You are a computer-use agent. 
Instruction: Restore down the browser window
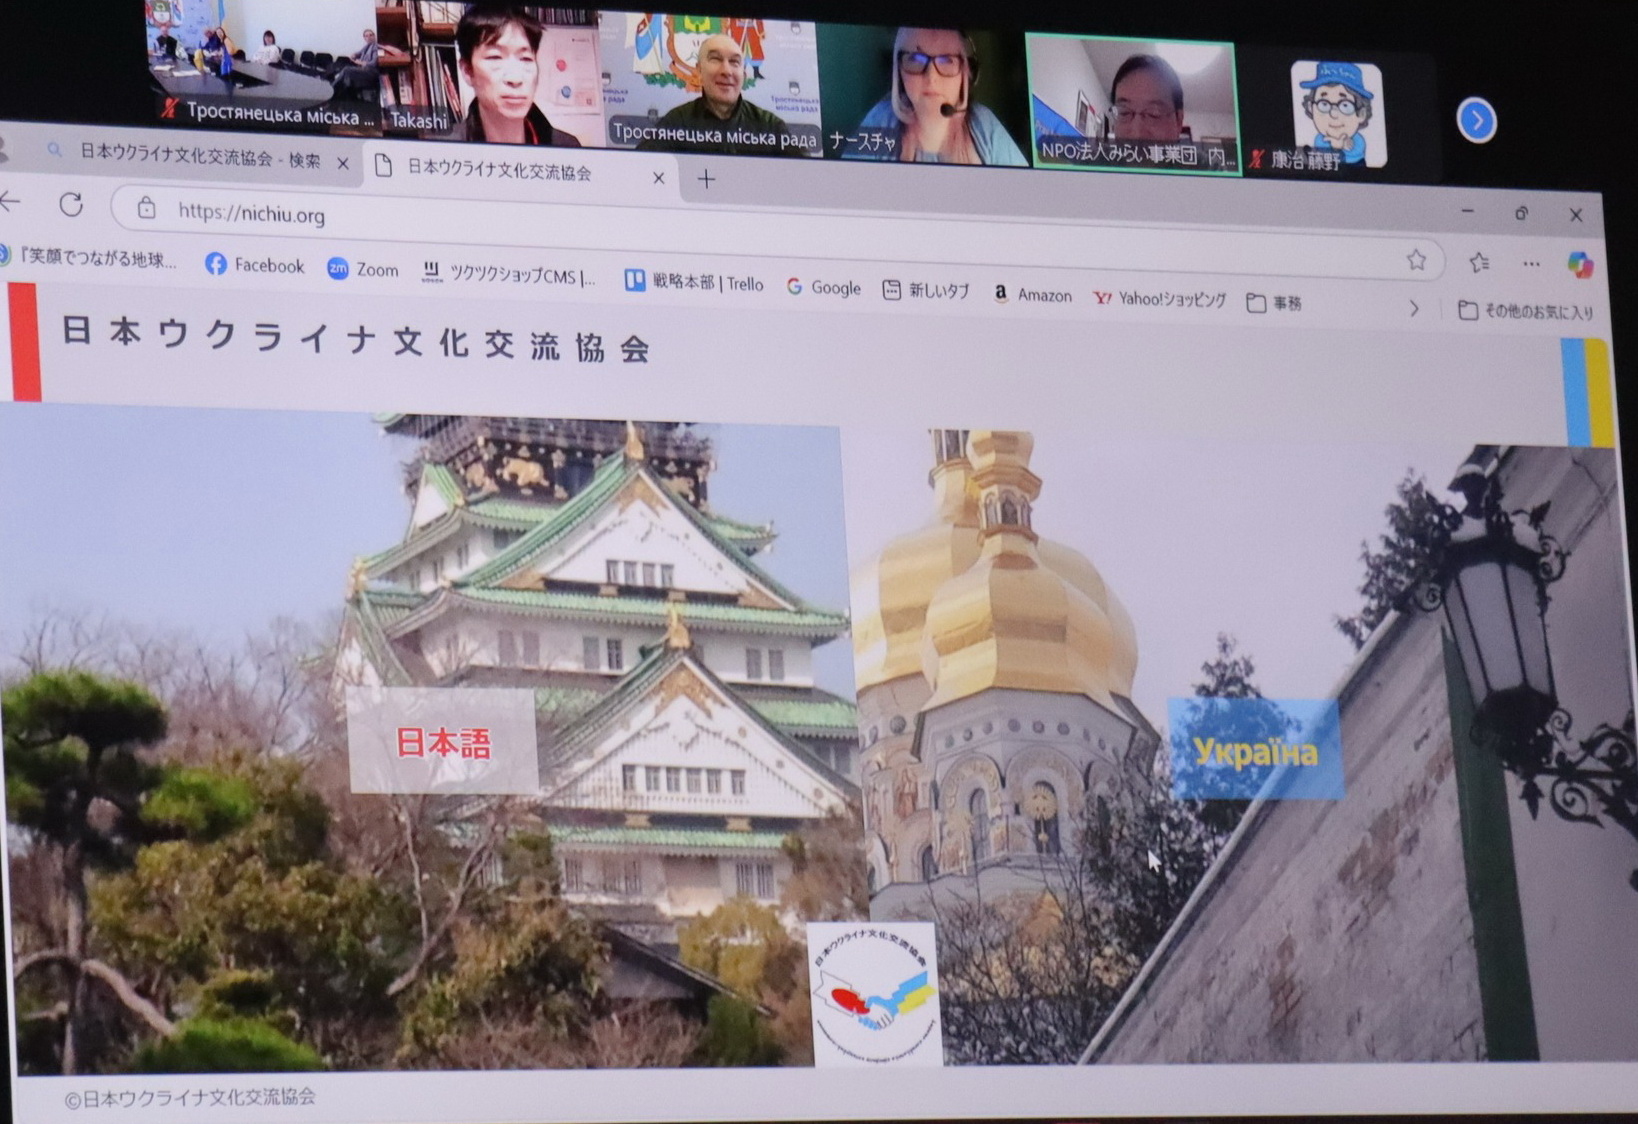point(1521,213)
